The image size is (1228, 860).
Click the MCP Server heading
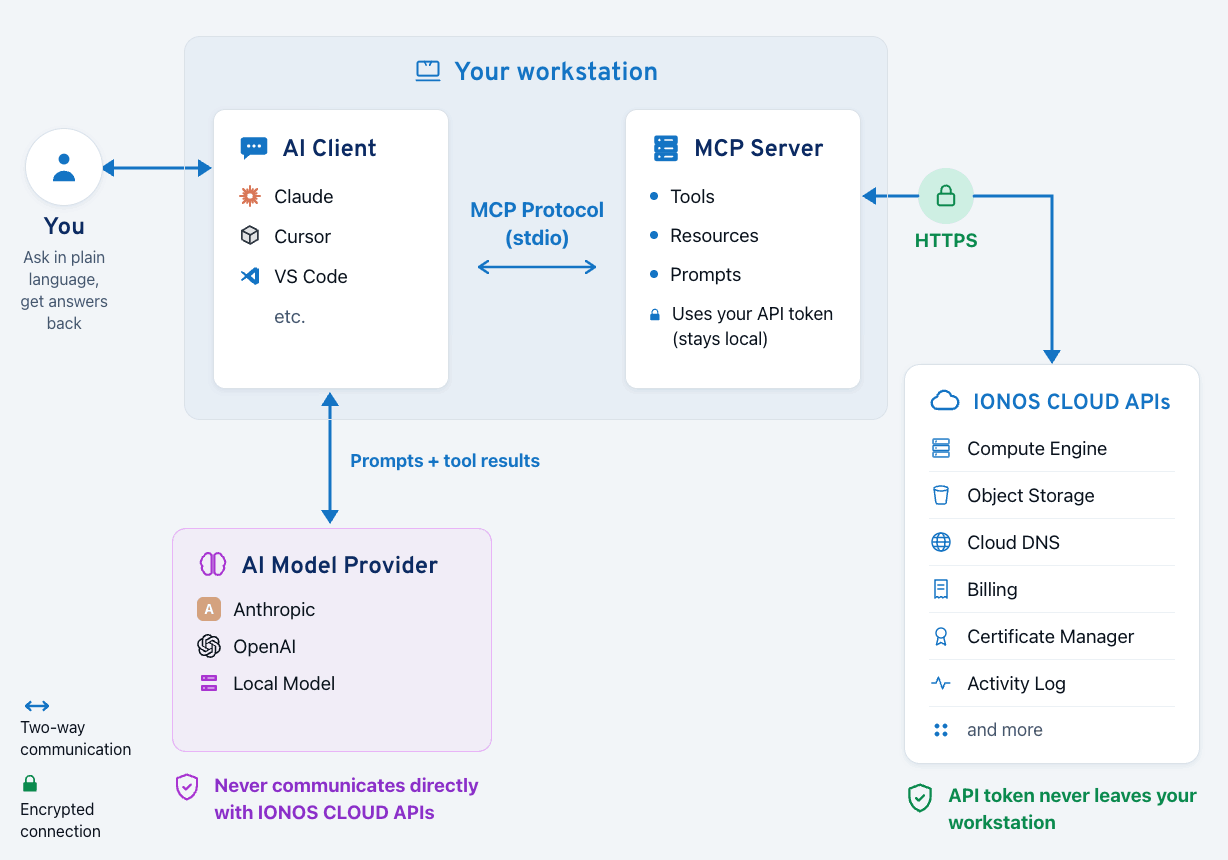coord(759,148)
